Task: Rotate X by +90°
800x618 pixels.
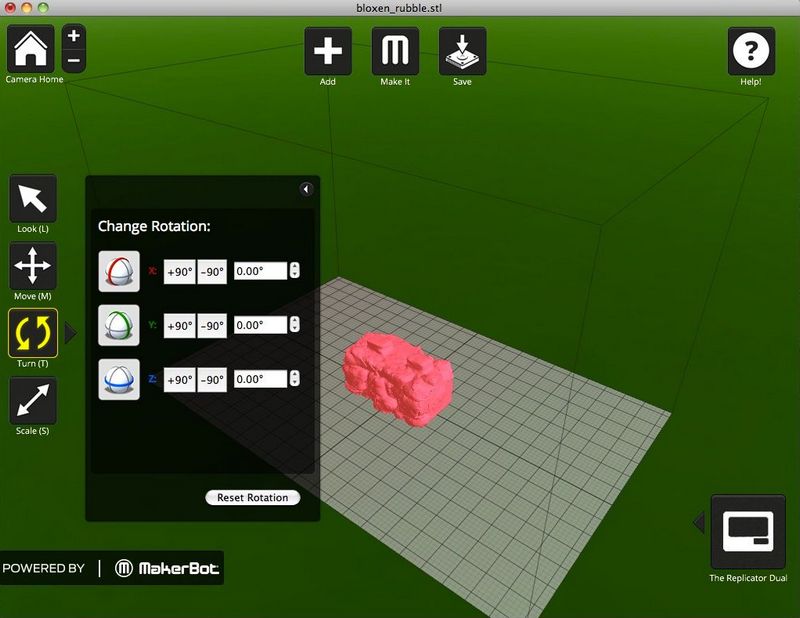Action: tap(180, 272)
